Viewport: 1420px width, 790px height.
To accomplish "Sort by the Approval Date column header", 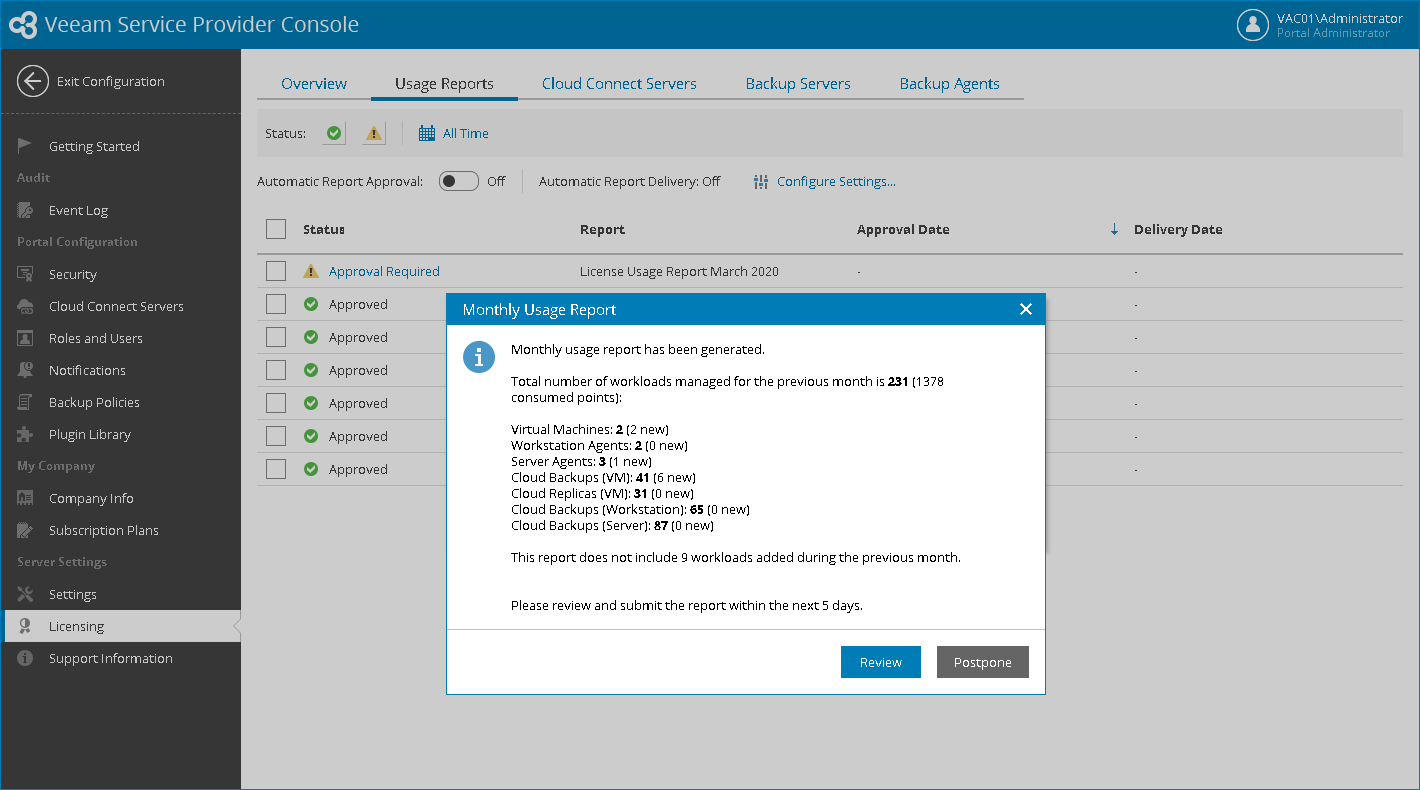I will pos(903,229).
